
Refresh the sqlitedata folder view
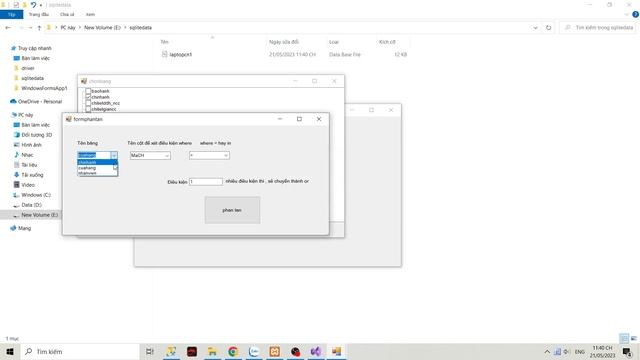548,28
